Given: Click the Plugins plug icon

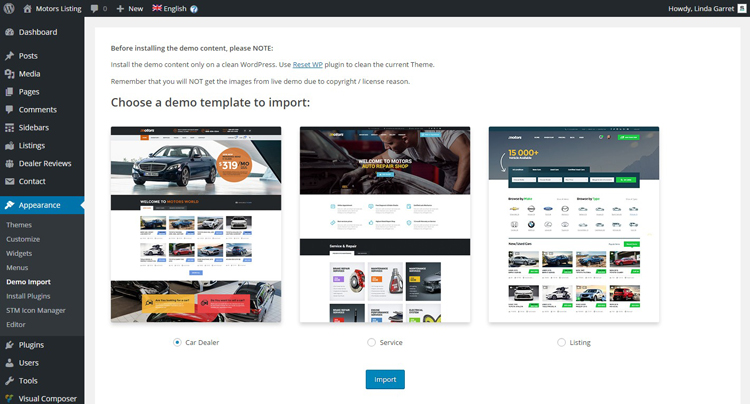Looking at the screenshot, I should [10, 345].
